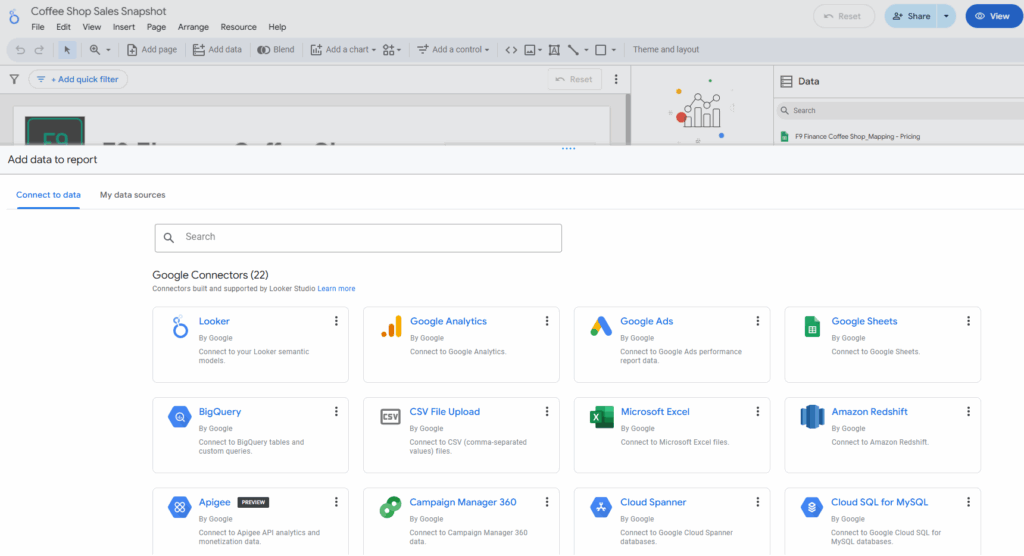Screen dimensions: 1024x556
Task: Open the Arrange menu
Action: pos(193,27)
